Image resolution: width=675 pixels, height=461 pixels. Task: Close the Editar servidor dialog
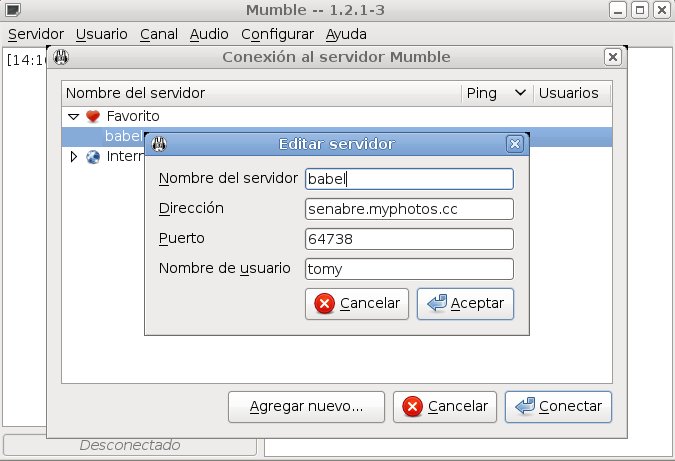514,144
